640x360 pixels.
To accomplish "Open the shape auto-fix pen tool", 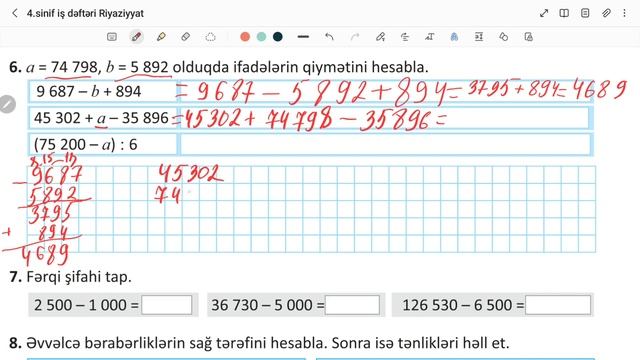I will [380, 37].
